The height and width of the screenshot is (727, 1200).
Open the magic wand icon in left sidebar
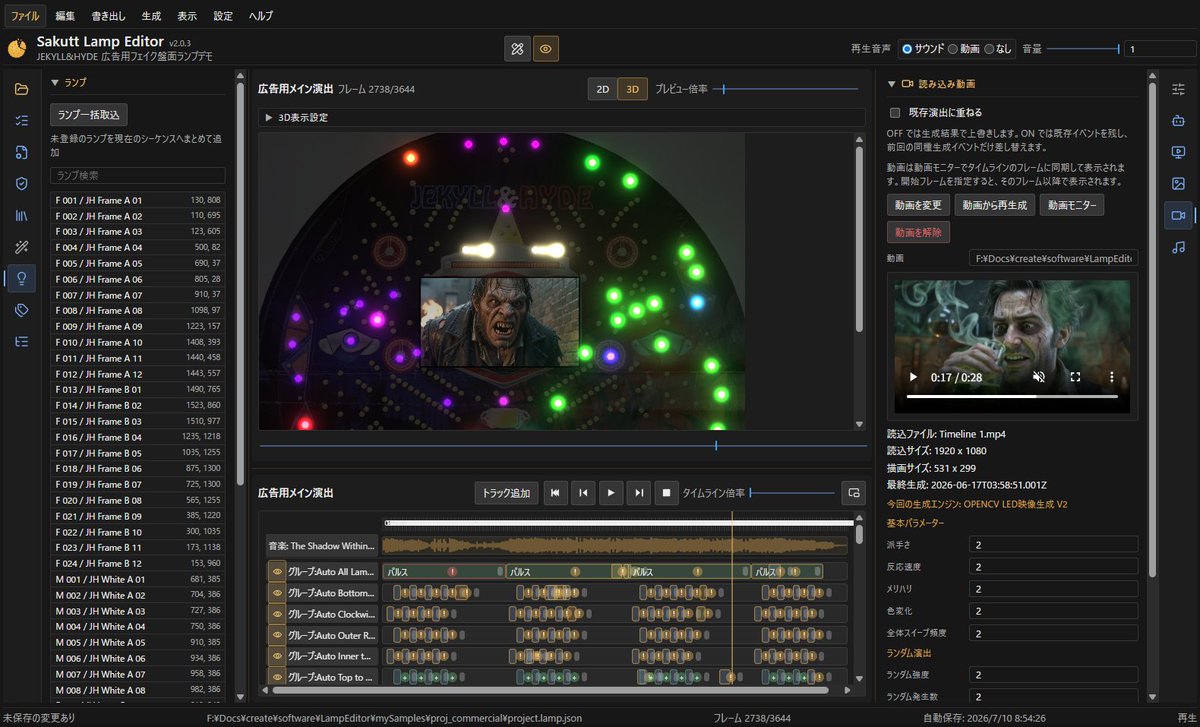coord(21,247)
